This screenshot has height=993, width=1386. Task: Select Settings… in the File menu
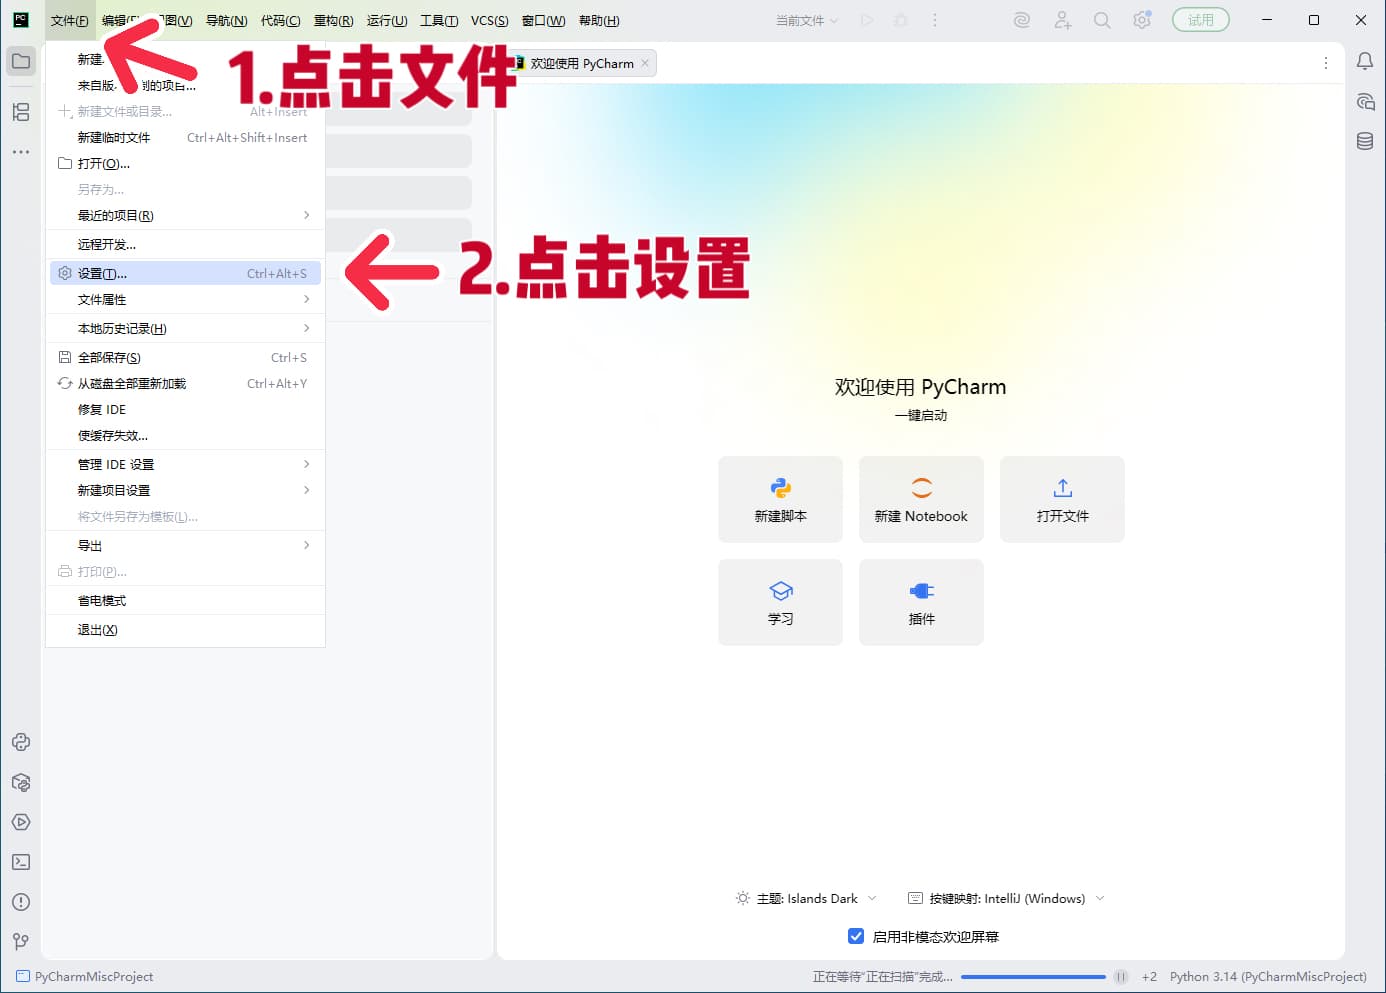click(x=102, y=273)
